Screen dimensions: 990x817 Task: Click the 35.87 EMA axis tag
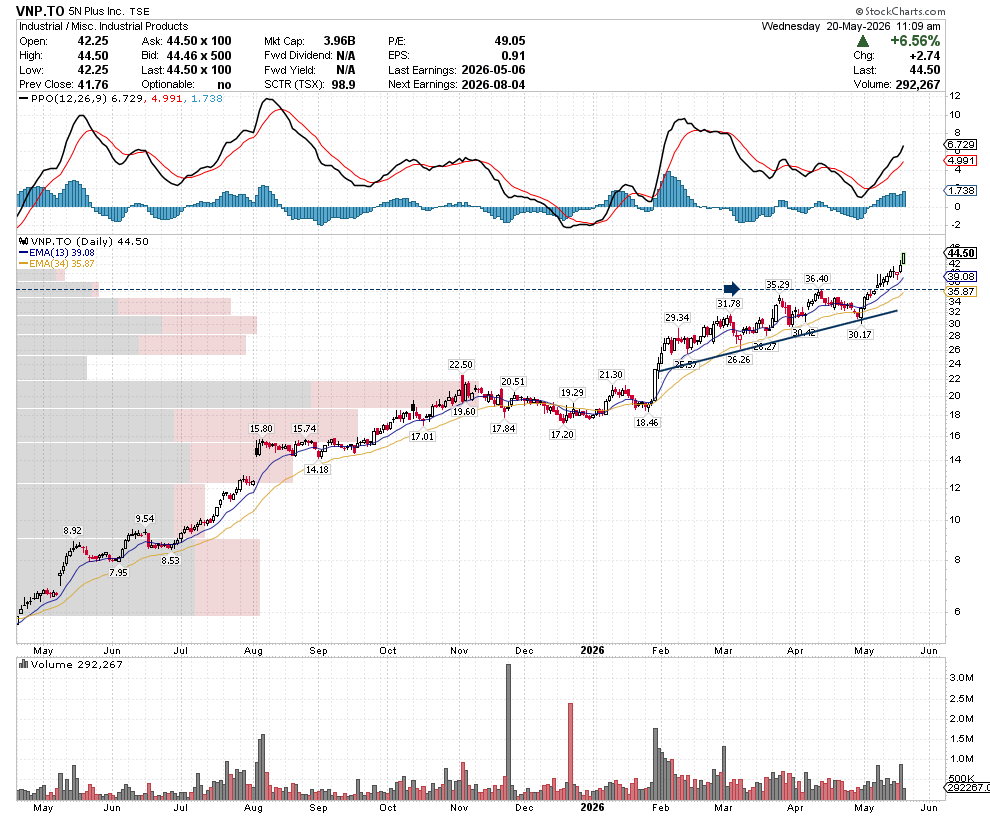pyautogui.click(x=960, y=291)
